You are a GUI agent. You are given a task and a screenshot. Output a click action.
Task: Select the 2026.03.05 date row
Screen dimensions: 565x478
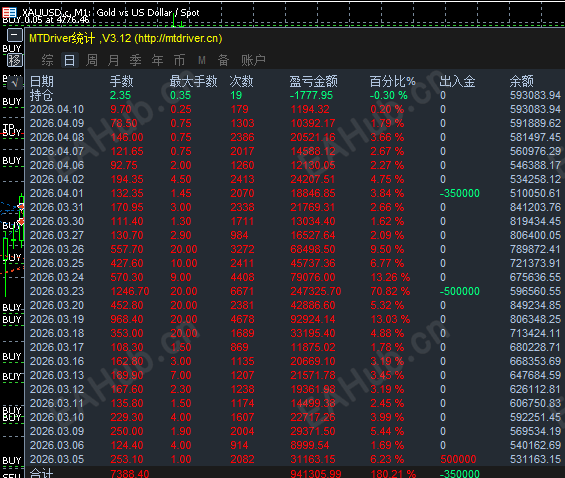(x=57, y=460)
